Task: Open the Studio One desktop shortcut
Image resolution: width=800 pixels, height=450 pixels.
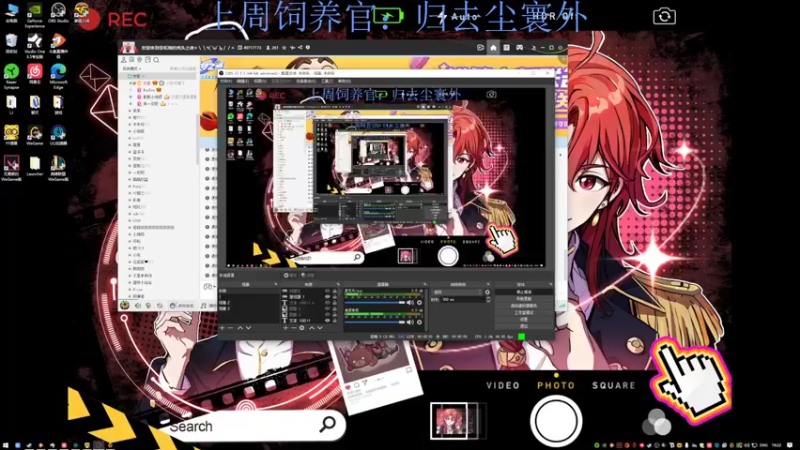Action: coord(35,45)
